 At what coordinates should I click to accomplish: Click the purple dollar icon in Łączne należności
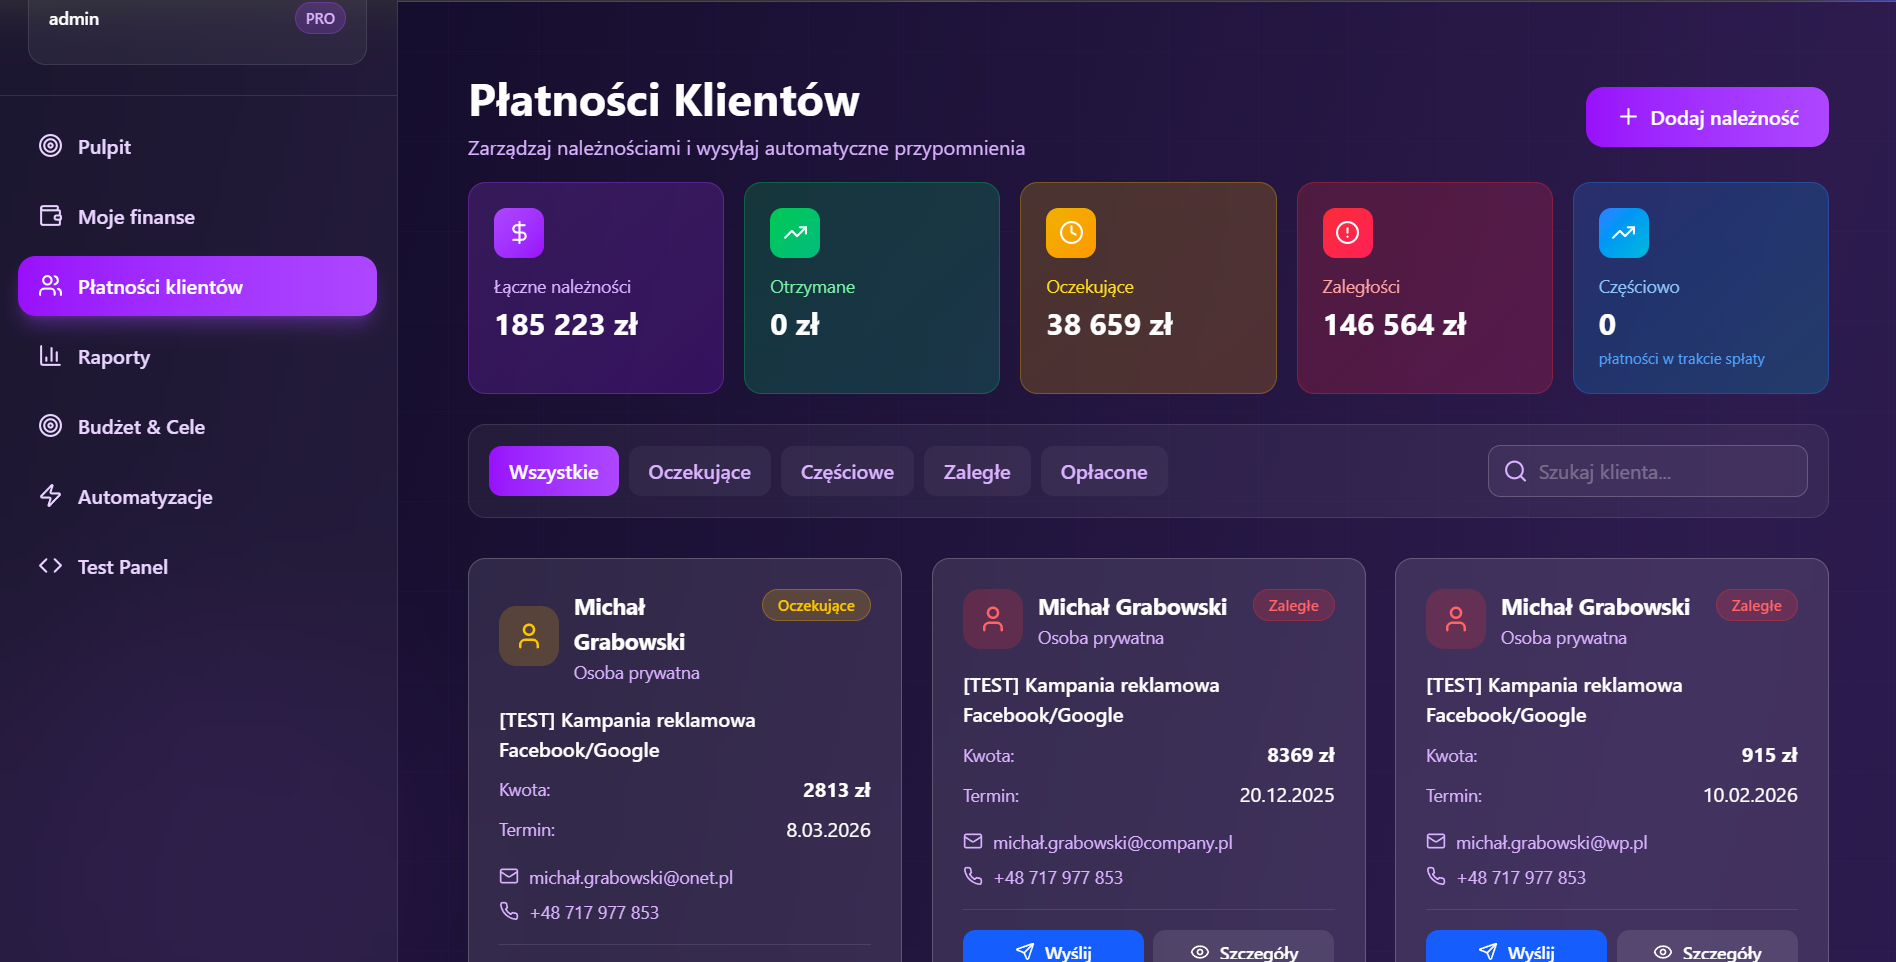click(518, 233)
